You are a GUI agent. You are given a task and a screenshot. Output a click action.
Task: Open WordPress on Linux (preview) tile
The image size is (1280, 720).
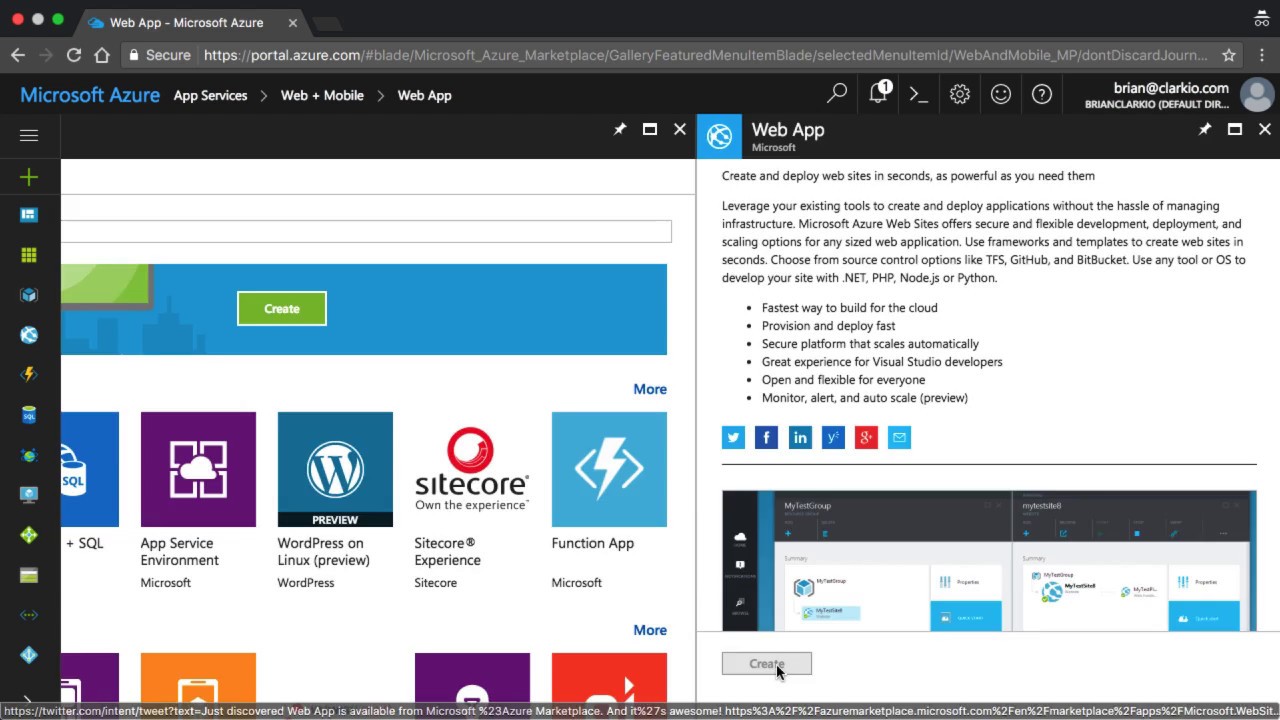tap(335, 500)
